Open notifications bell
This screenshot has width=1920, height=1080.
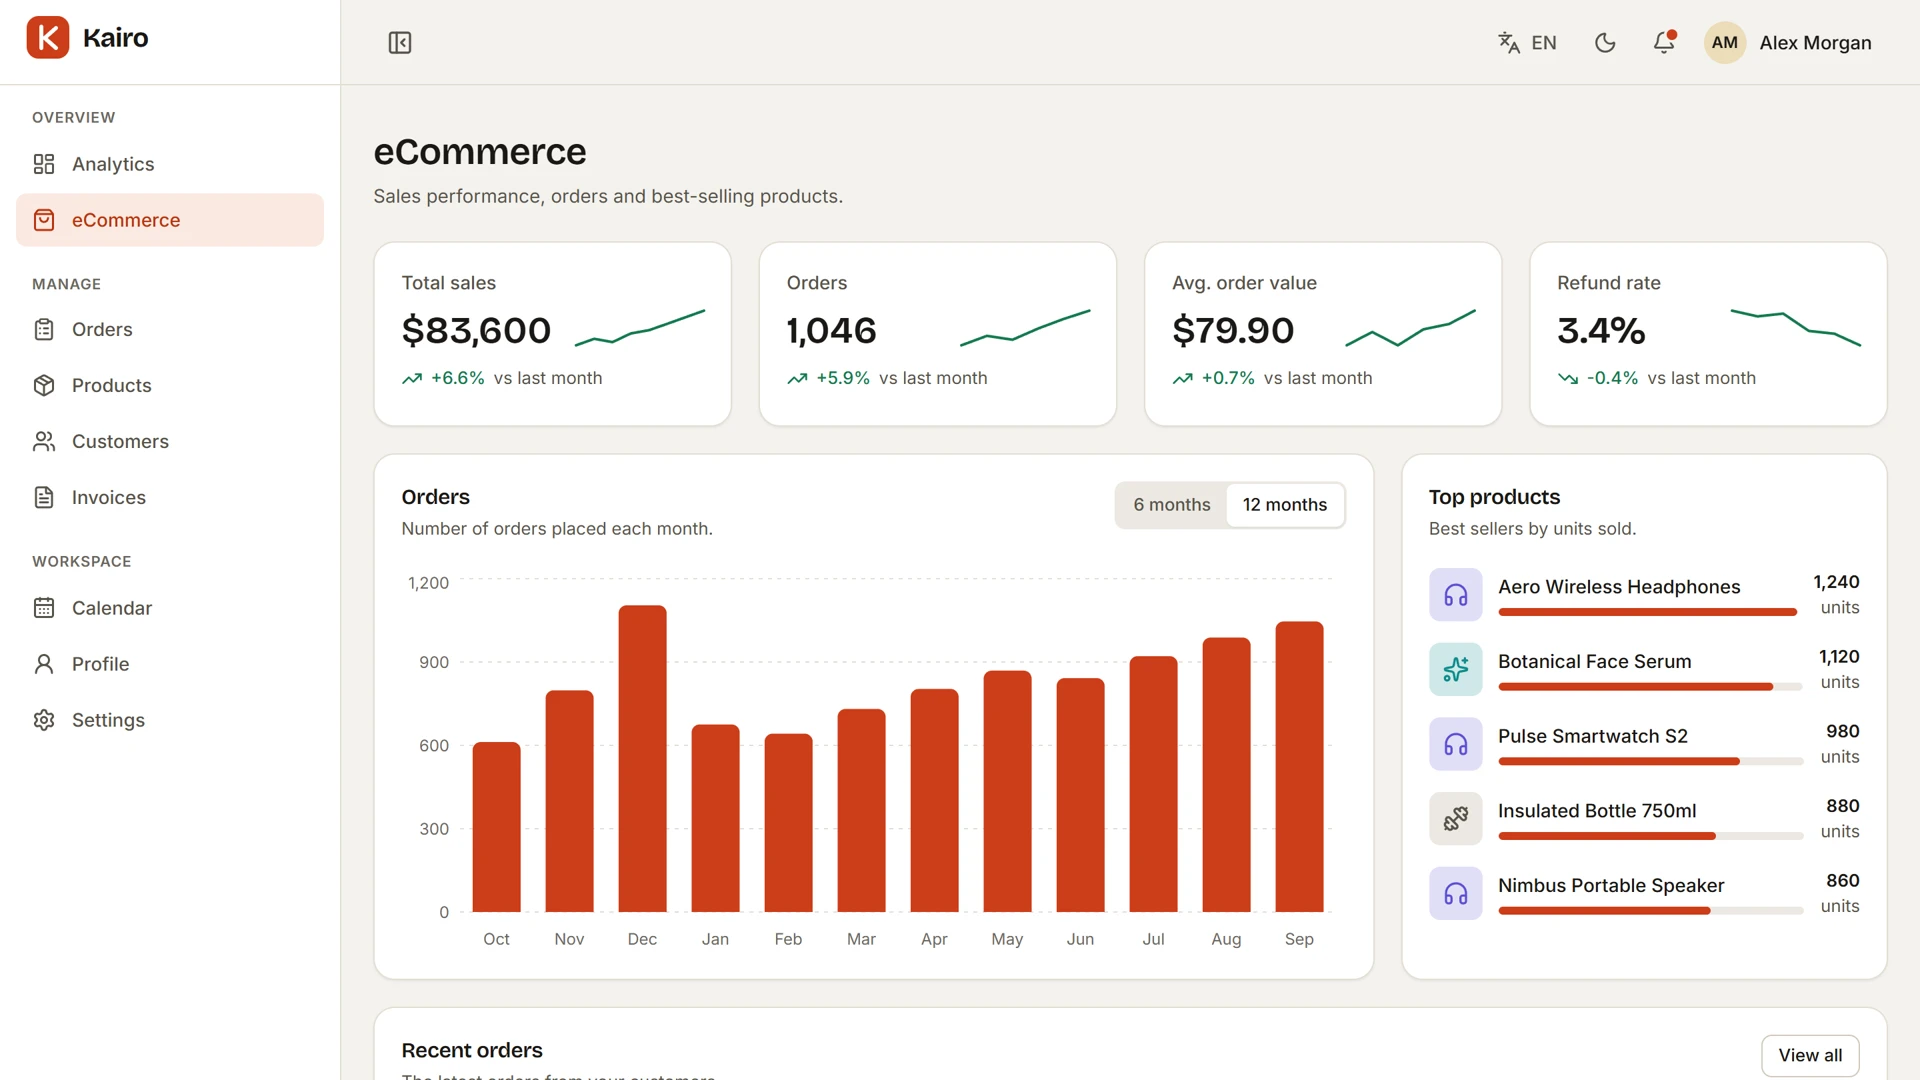(1664, 43)
